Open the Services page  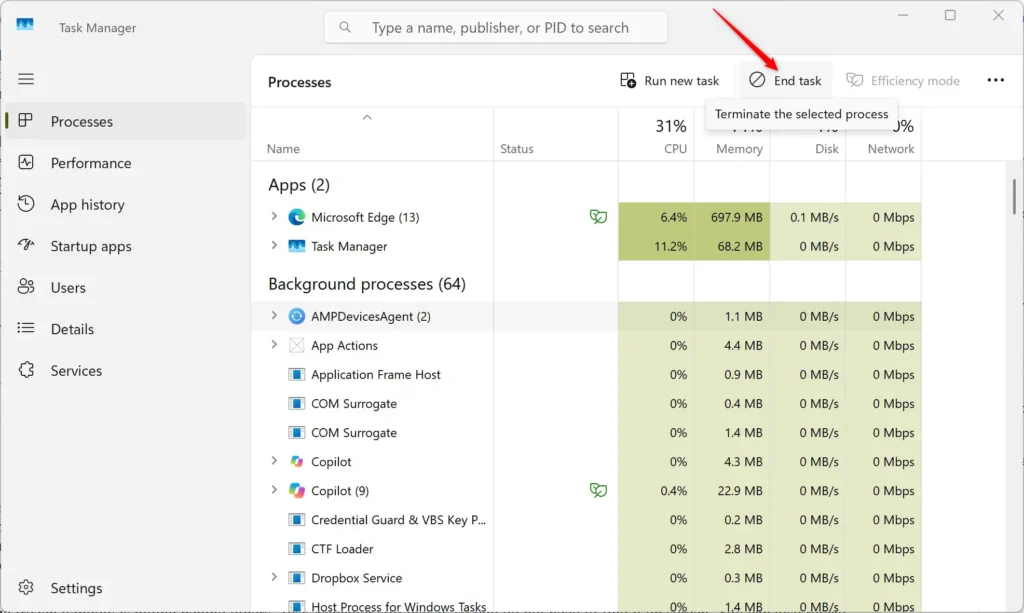[126, 370]
